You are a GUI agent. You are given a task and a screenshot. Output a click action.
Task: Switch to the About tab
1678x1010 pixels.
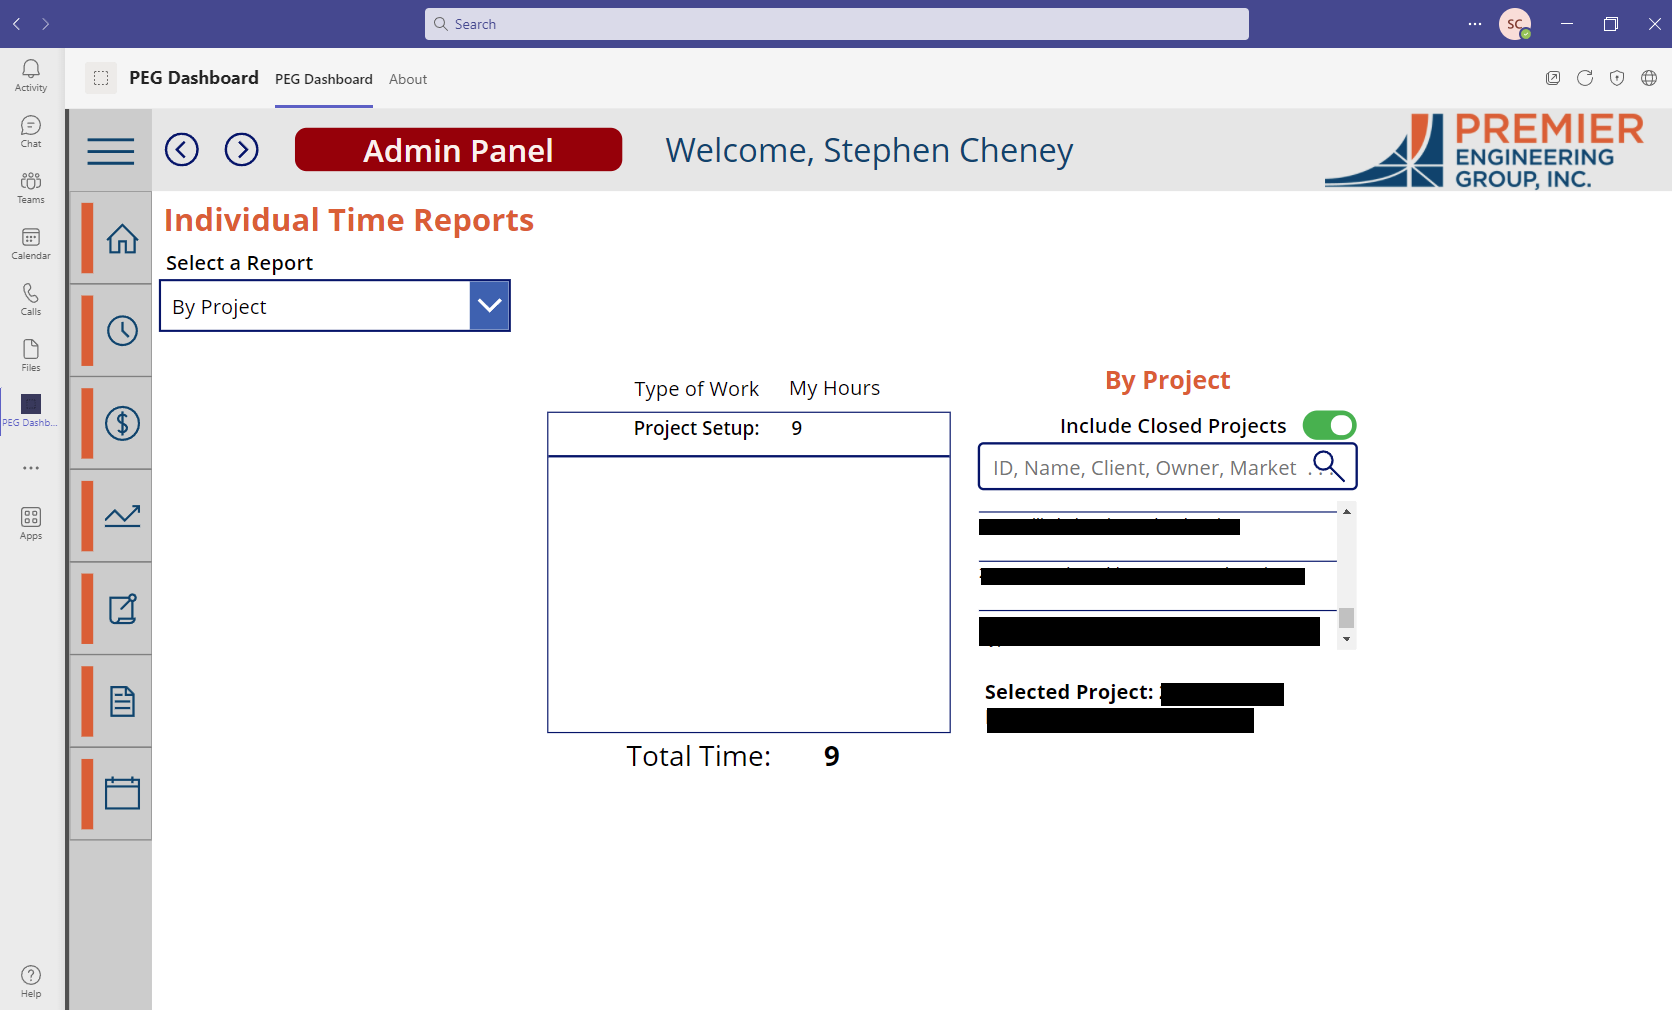[x=407, y=79]
